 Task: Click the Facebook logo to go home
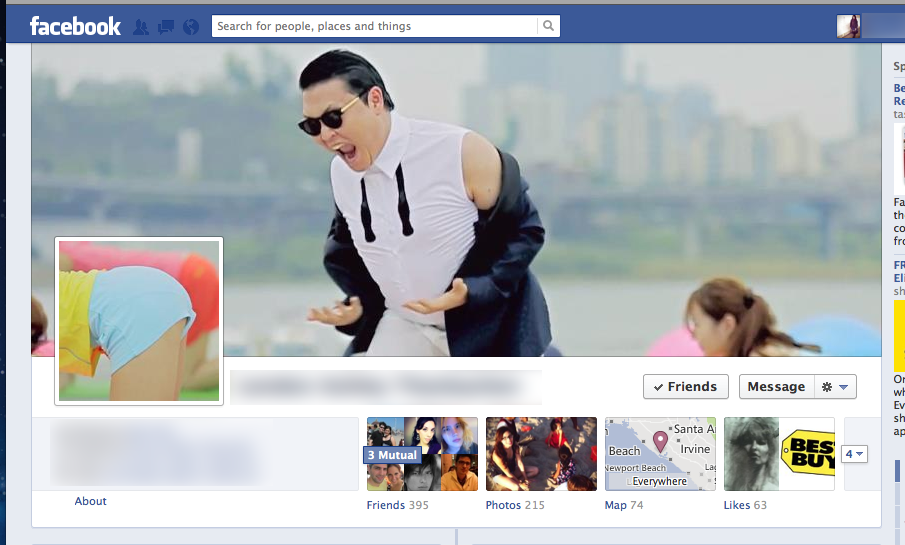[75, 26]
